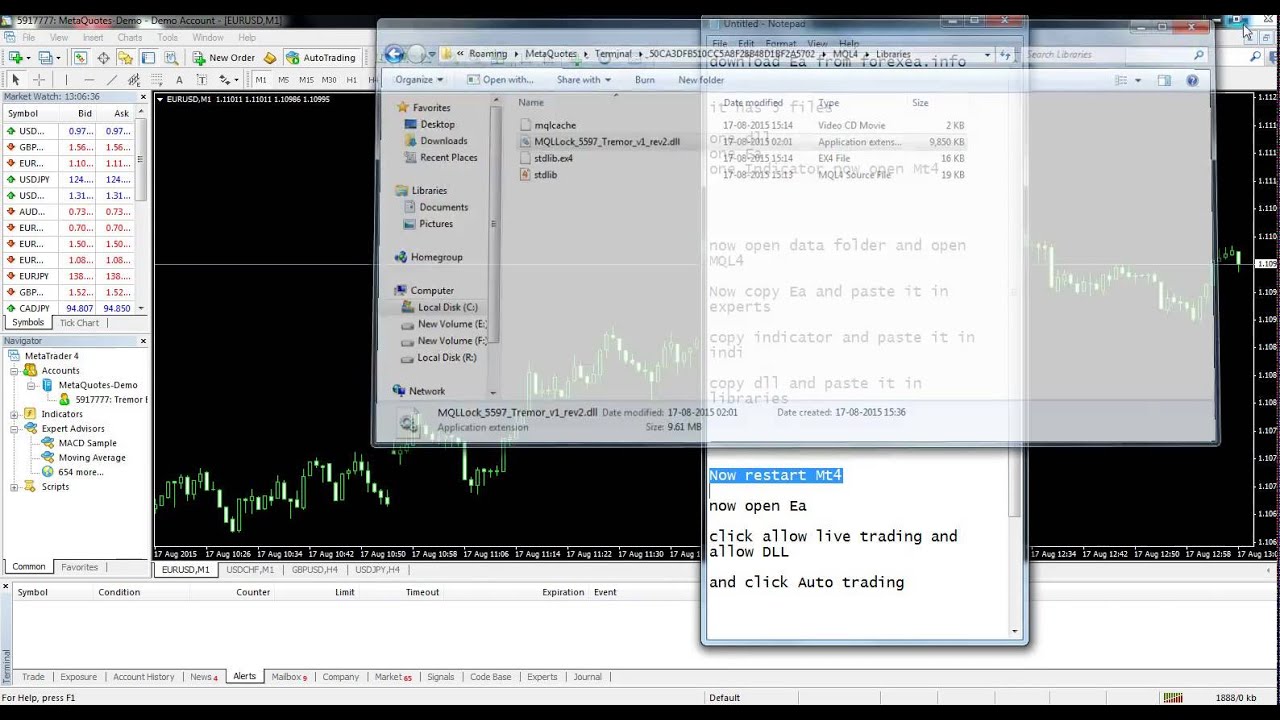Select the vertical line tool
The height and width of the screenshot is (720, 1280).
[66, 80]
